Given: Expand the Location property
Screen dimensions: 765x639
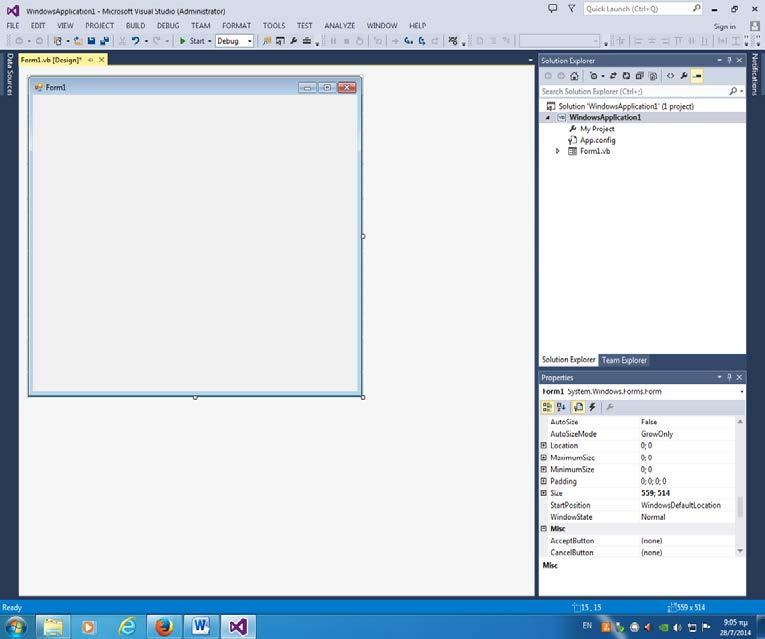Looking at the screenshot, I should (x=544, y=445).
